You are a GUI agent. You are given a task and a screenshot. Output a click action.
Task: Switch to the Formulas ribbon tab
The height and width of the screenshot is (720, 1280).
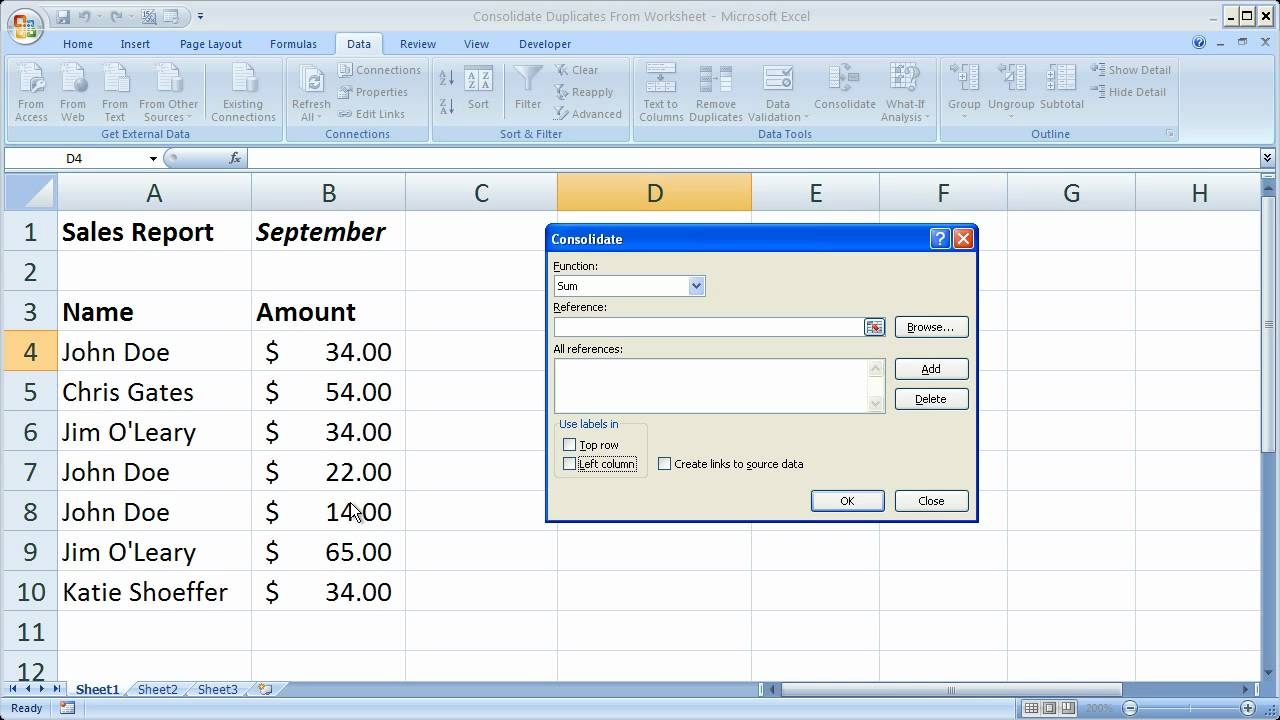pyautogui.click(x=293, y=43)
